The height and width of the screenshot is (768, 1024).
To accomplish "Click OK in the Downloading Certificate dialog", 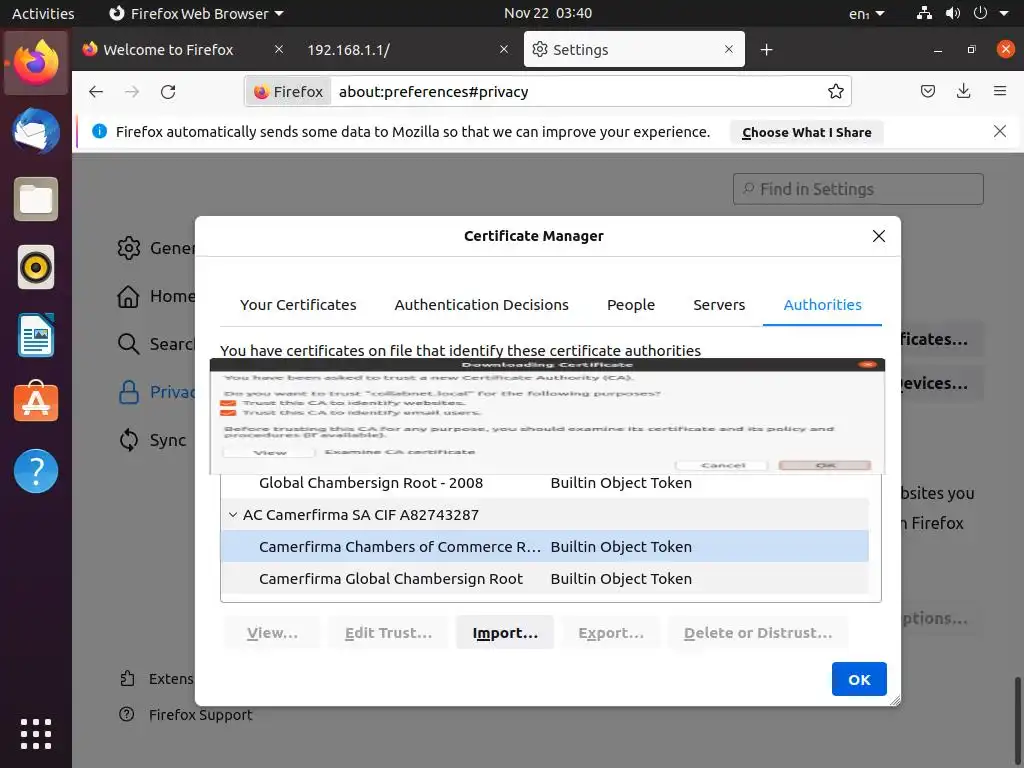I will coord(825,466).
